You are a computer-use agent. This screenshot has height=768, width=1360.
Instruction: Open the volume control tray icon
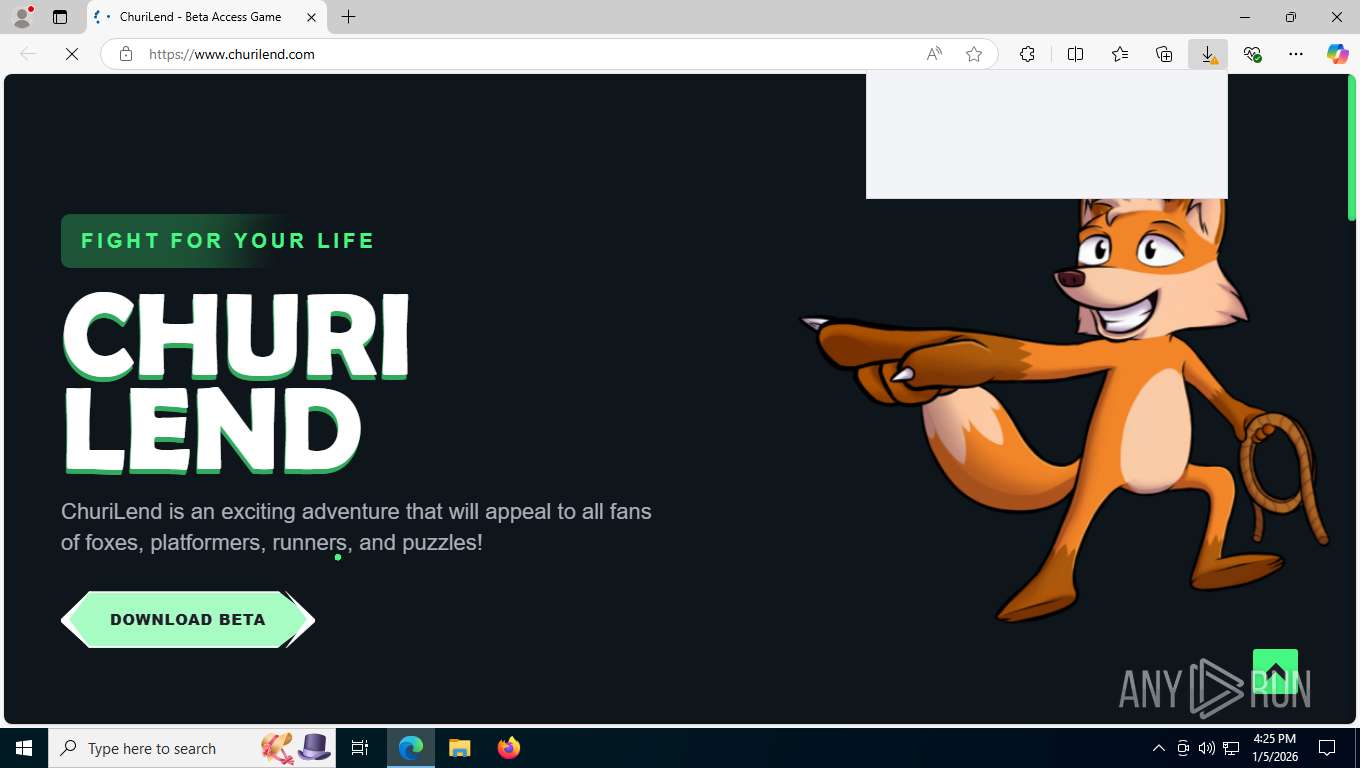coord(1207,748)
